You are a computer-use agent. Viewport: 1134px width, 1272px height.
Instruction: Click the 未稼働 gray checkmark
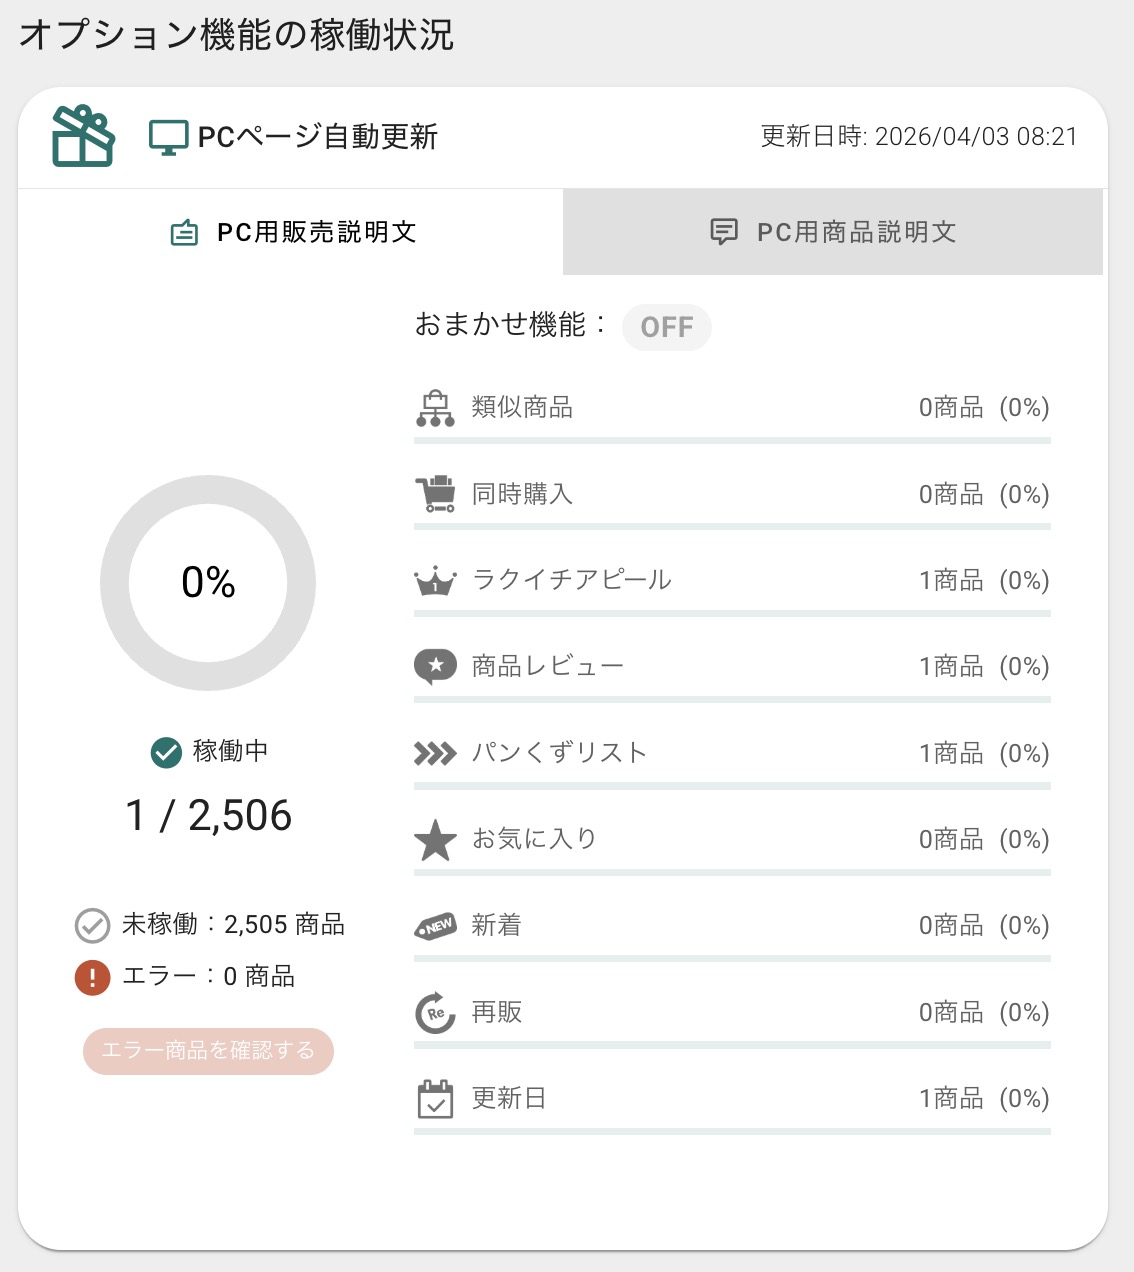[92, 926]
